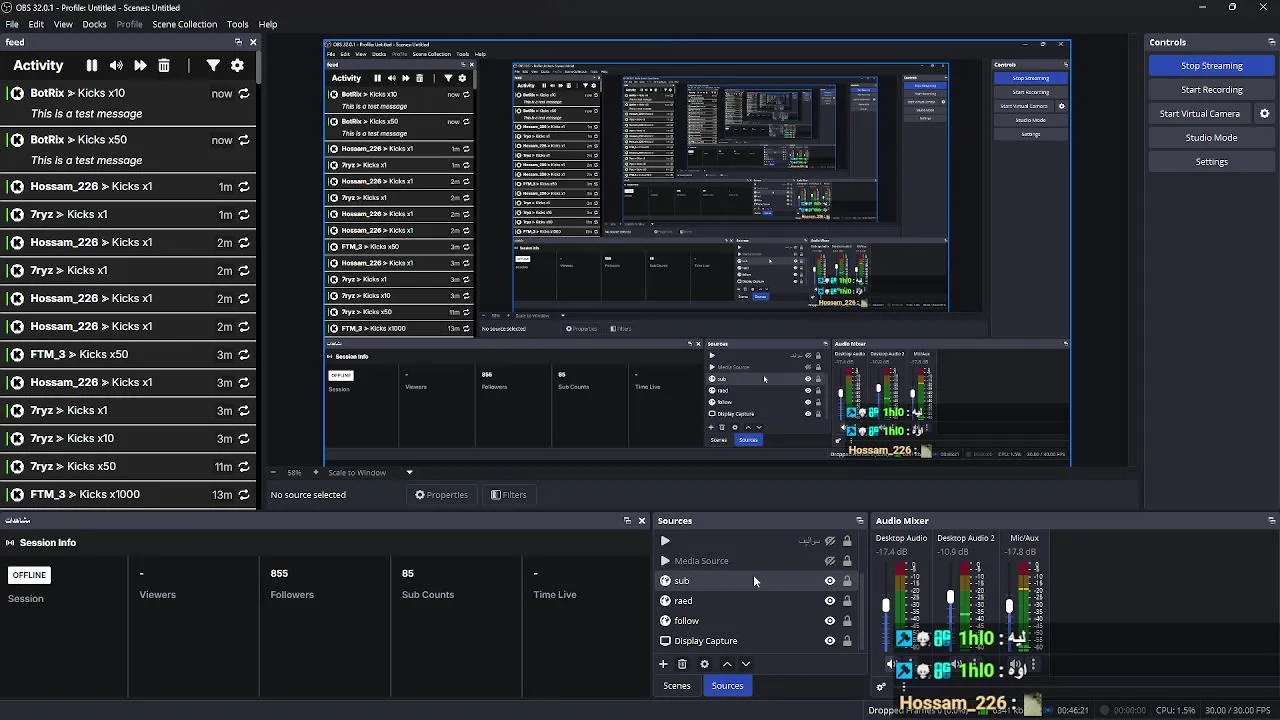Click the OFFLINE session badge

coord(29,575)
